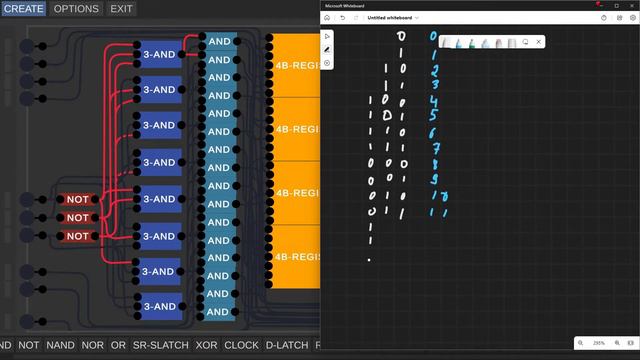This screenshot has height=360, width=640.
Task: Open Whiteboard settings gear
Action: pyautogui.click(x=633, y=18)
